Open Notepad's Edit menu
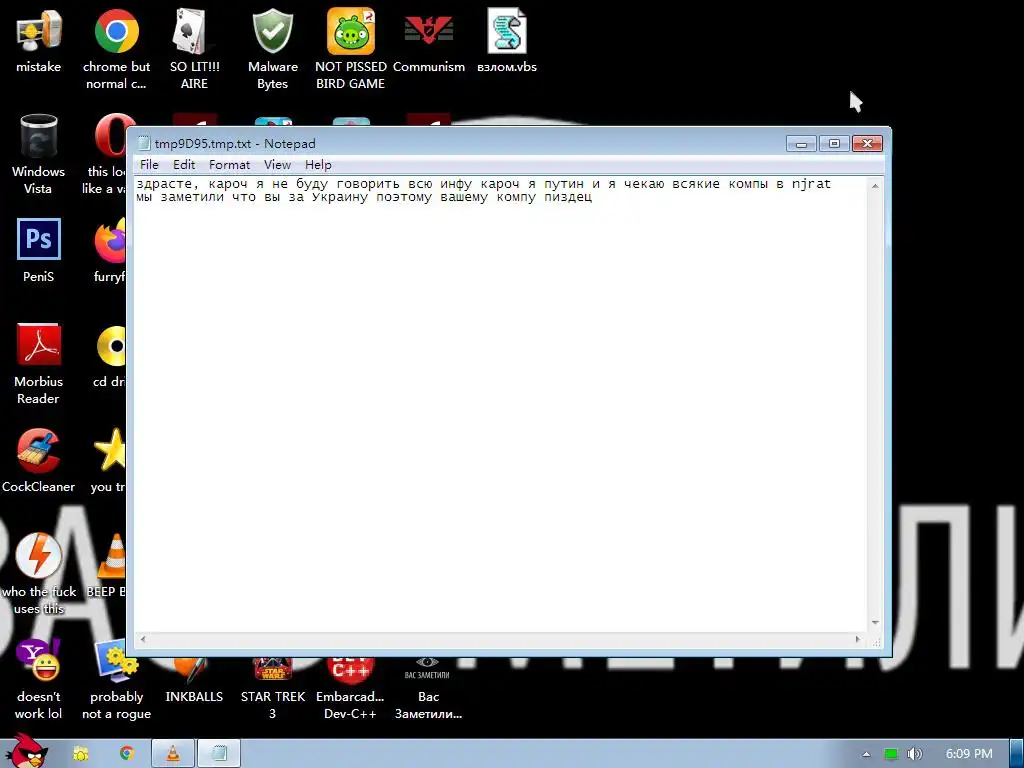The height and width of the screenshot is (768, 1024). 184,165
